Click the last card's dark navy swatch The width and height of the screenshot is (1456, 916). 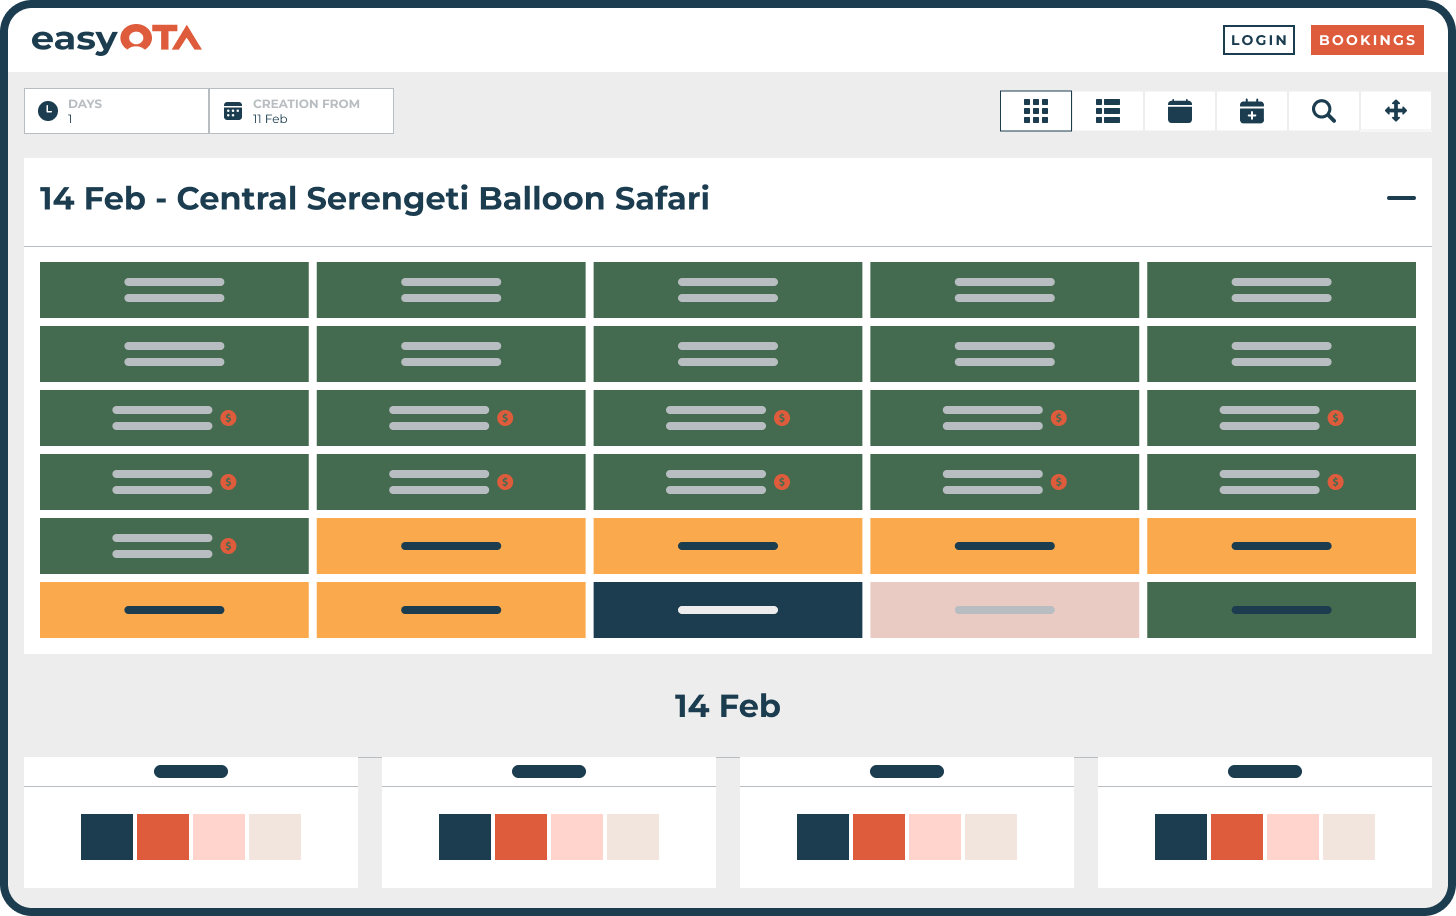[x=1181, y=837]
